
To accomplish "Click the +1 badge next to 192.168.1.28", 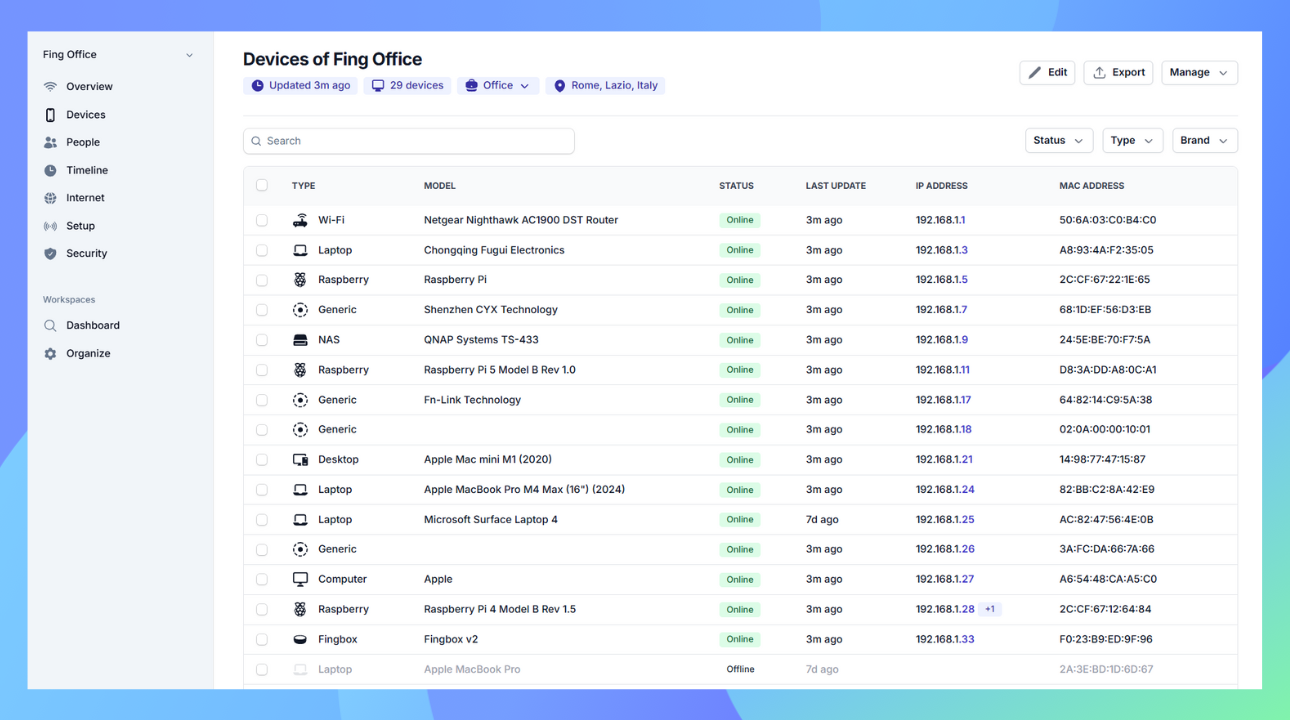I will 990,609.
